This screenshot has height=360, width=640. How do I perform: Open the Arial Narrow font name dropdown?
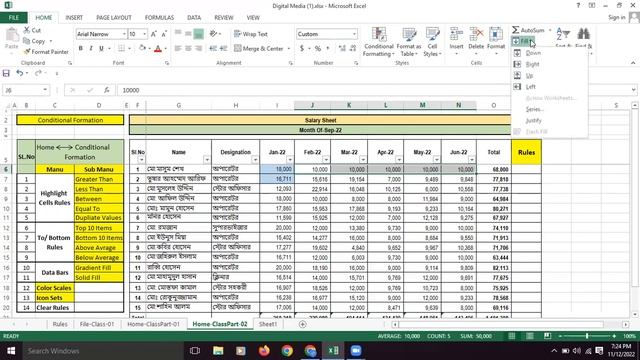tap(124, 34)
